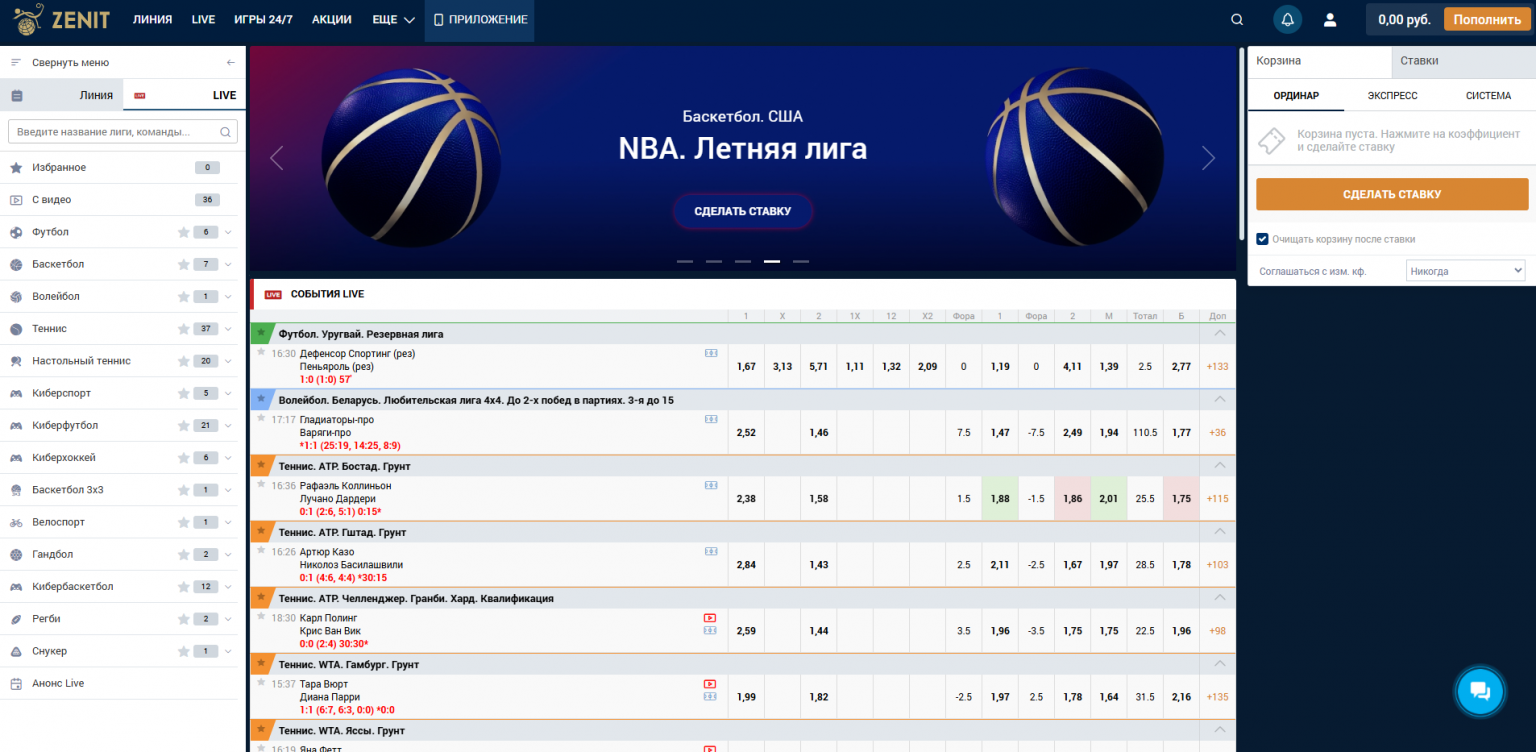Screen dimensions: 1536x752
Task: Click the Пополнить deposit button
Action: point(1487,19)
